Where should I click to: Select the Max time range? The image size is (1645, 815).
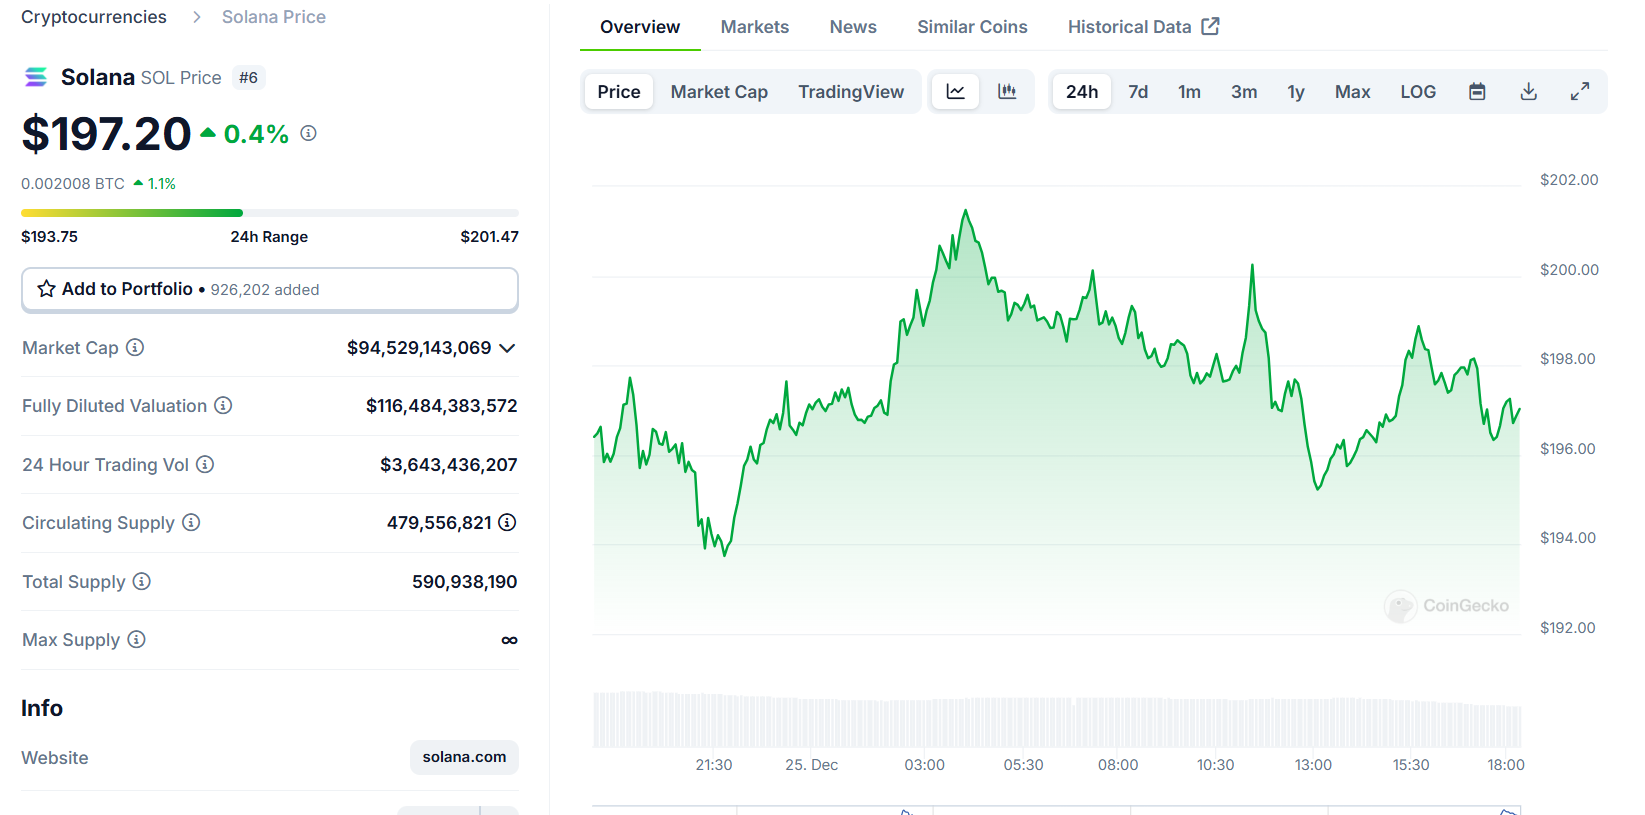[1352, 92]
